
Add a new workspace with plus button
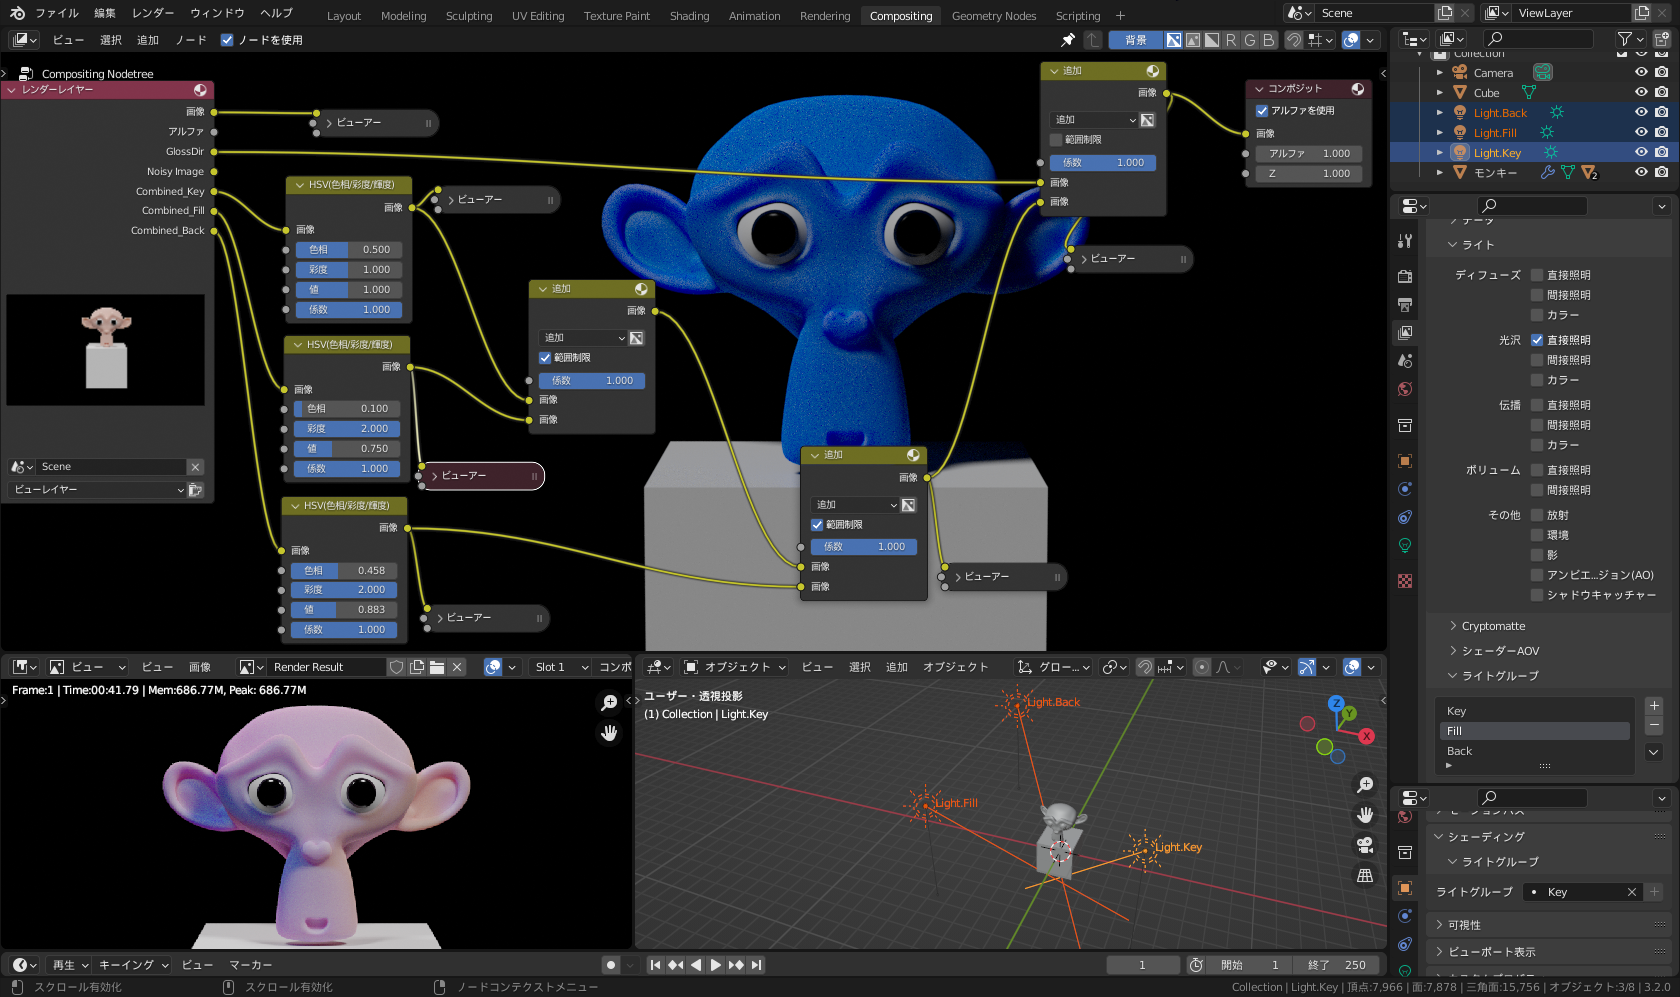pos(1120,16)
